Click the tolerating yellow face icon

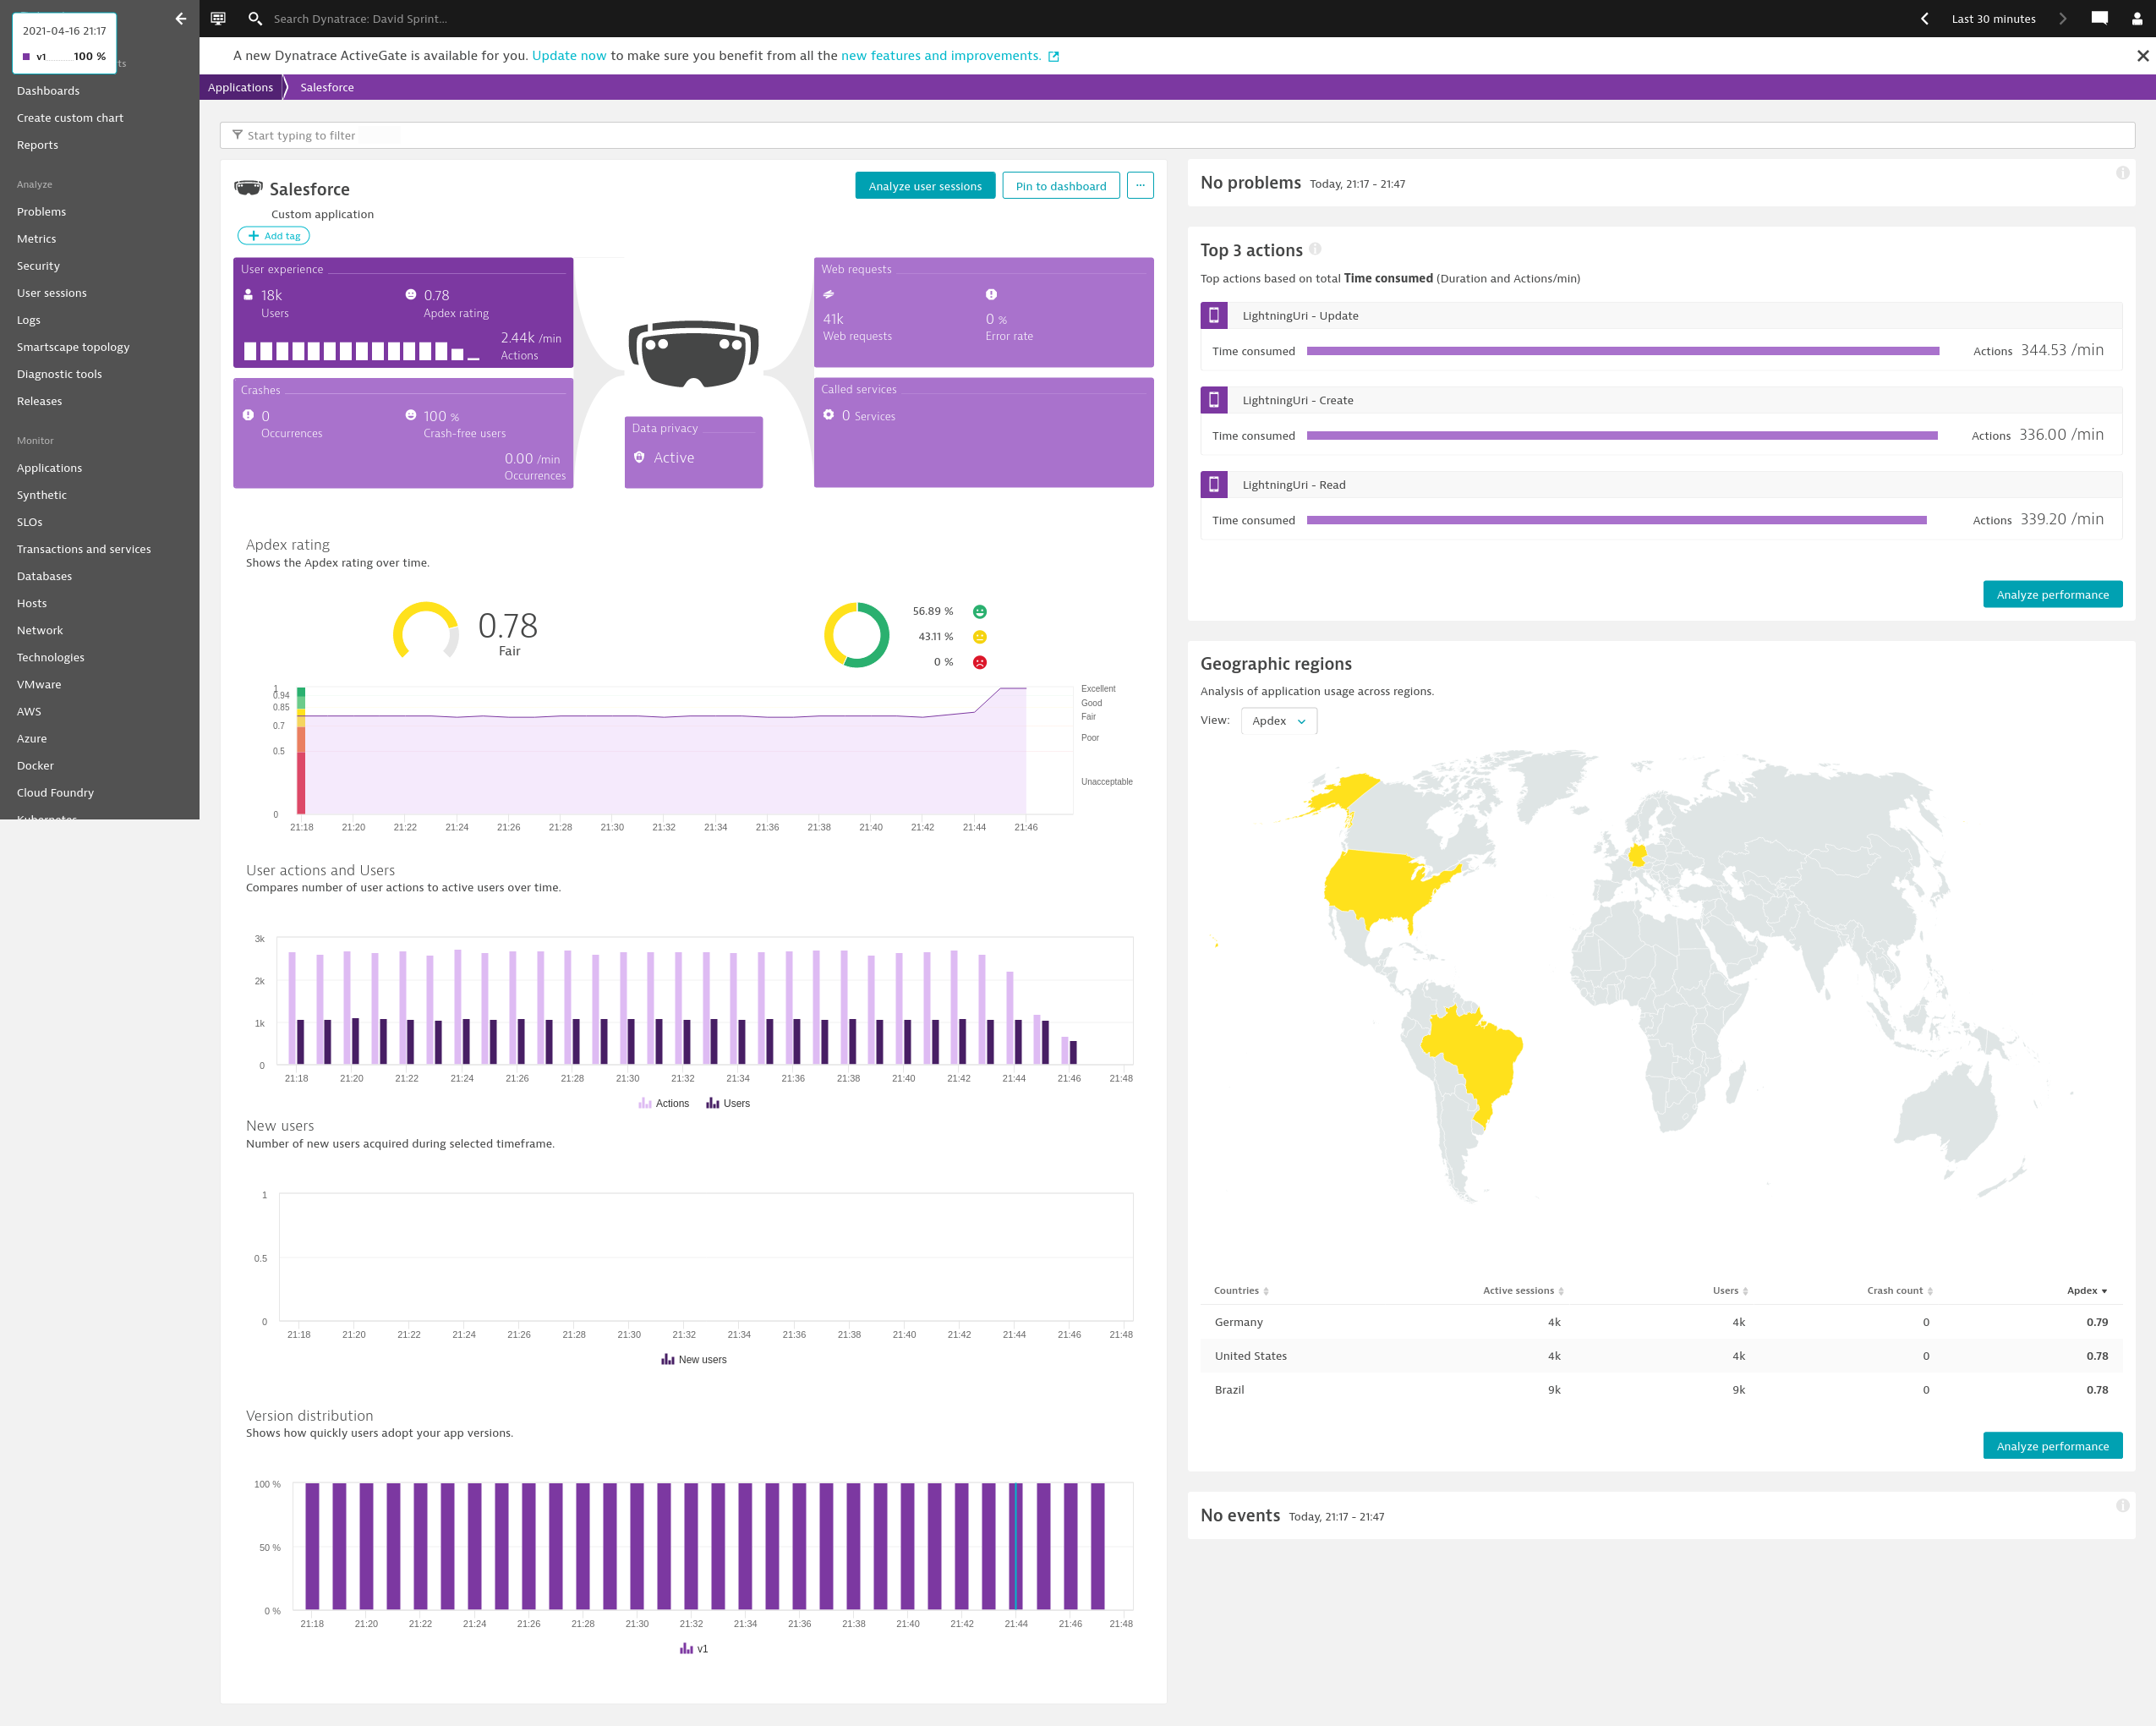(980, 637)
